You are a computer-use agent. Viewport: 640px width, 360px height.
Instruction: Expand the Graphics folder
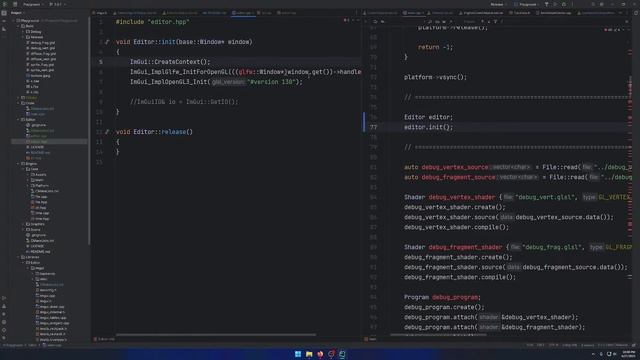pyautogui.click(x=23, y=224)
